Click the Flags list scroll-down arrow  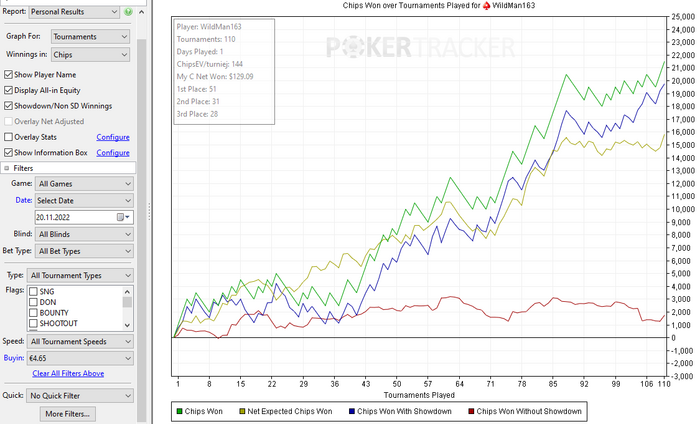[x=127, y=325]
